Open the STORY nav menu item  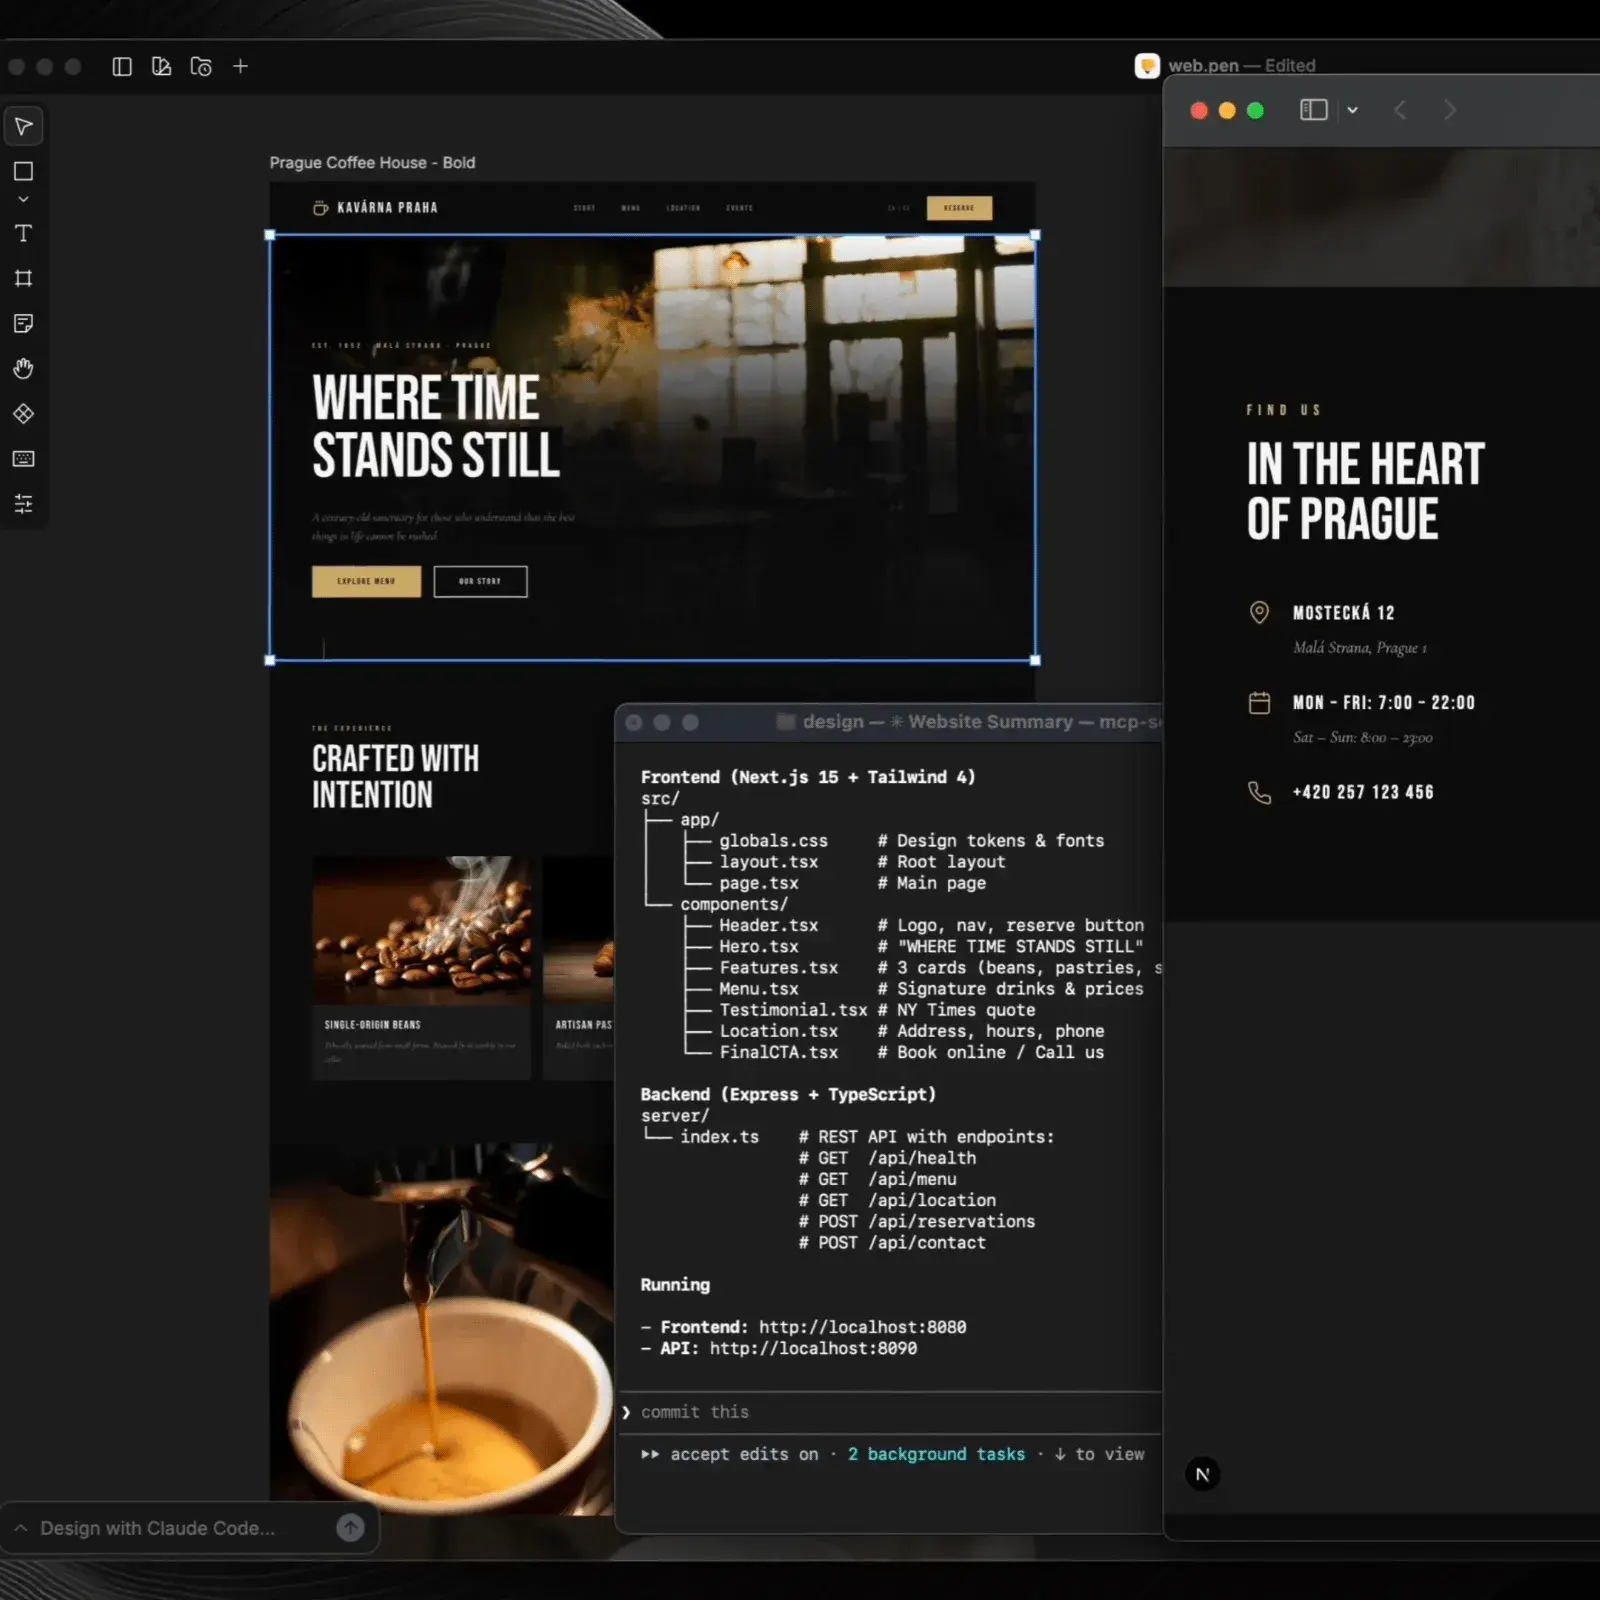[x=584, y=208]
